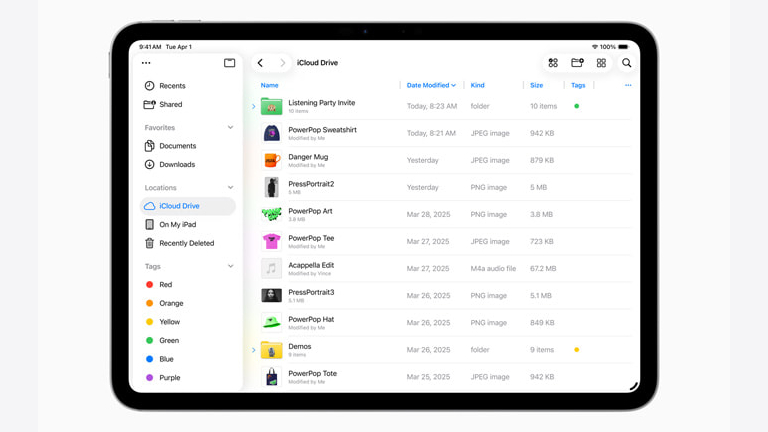Image resolution: width=768 pixels, height=432 pixels.
Task: Select PressPortrait2 thumbnail
Action: coord(271,187)
